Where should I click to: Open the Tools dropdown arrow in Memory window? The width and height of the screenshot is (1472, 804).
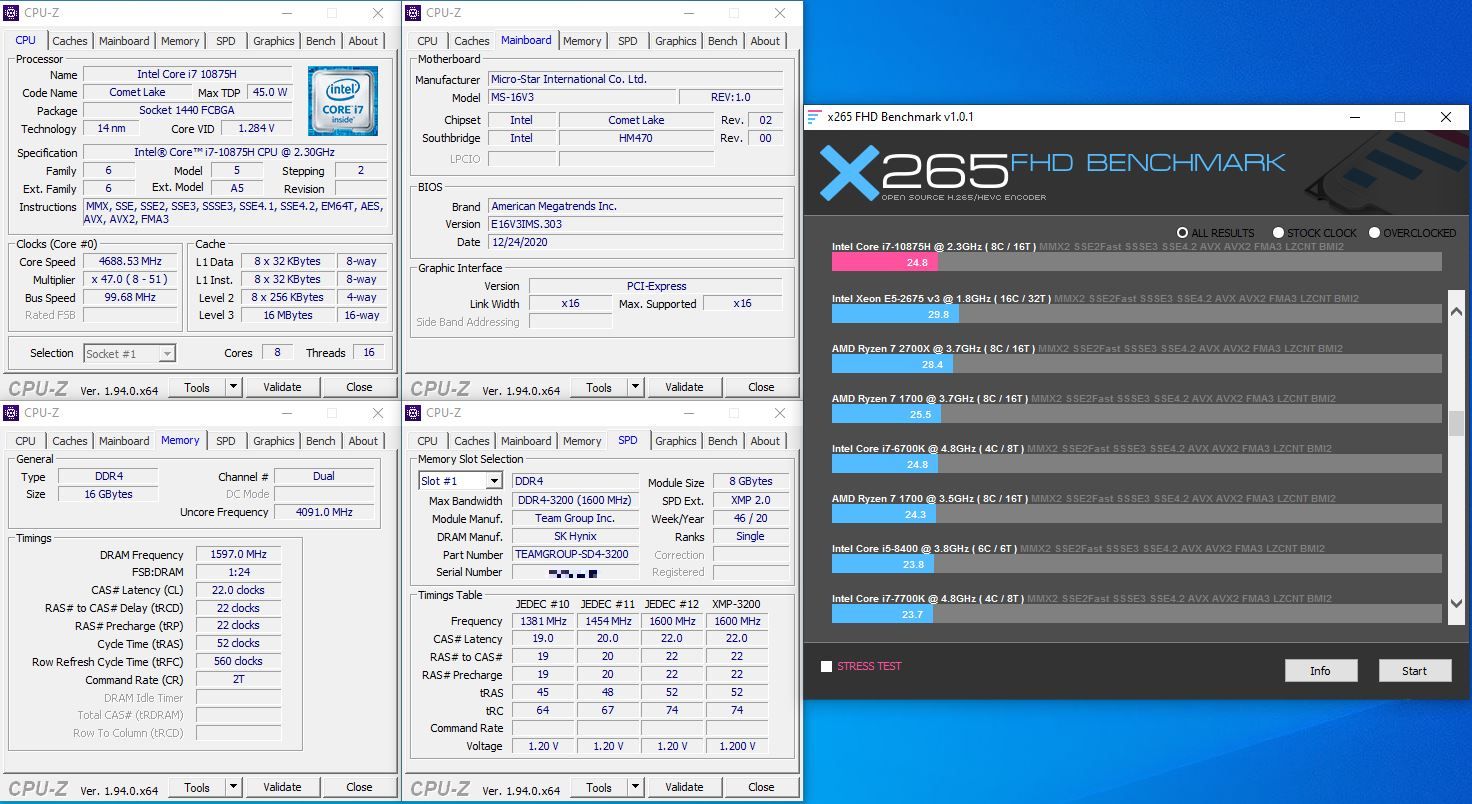233,787
